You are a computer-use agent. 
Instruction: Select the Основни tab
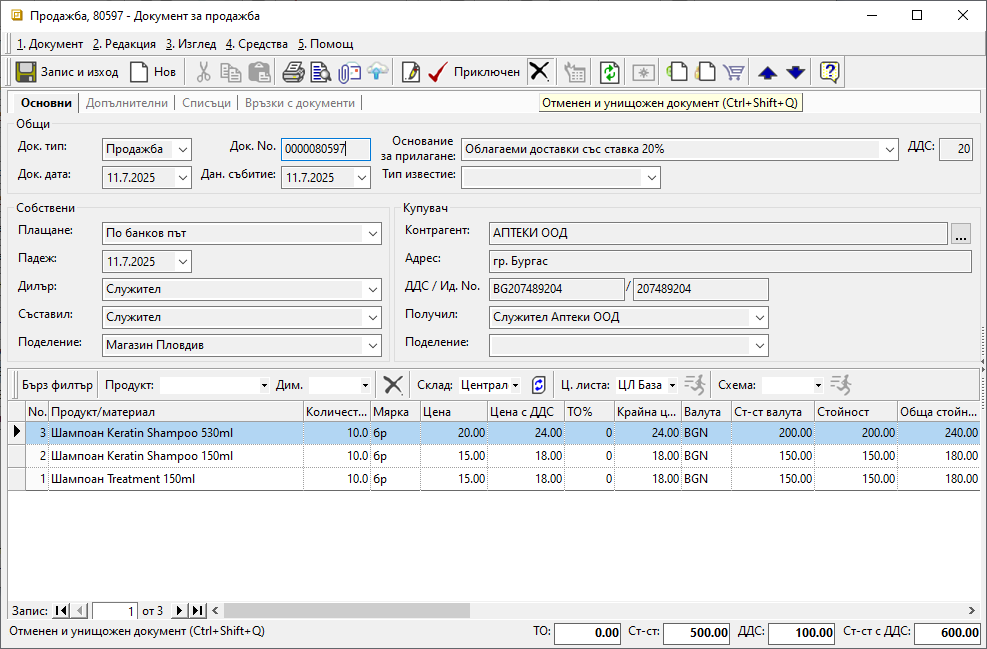click(x=46, y=103)
